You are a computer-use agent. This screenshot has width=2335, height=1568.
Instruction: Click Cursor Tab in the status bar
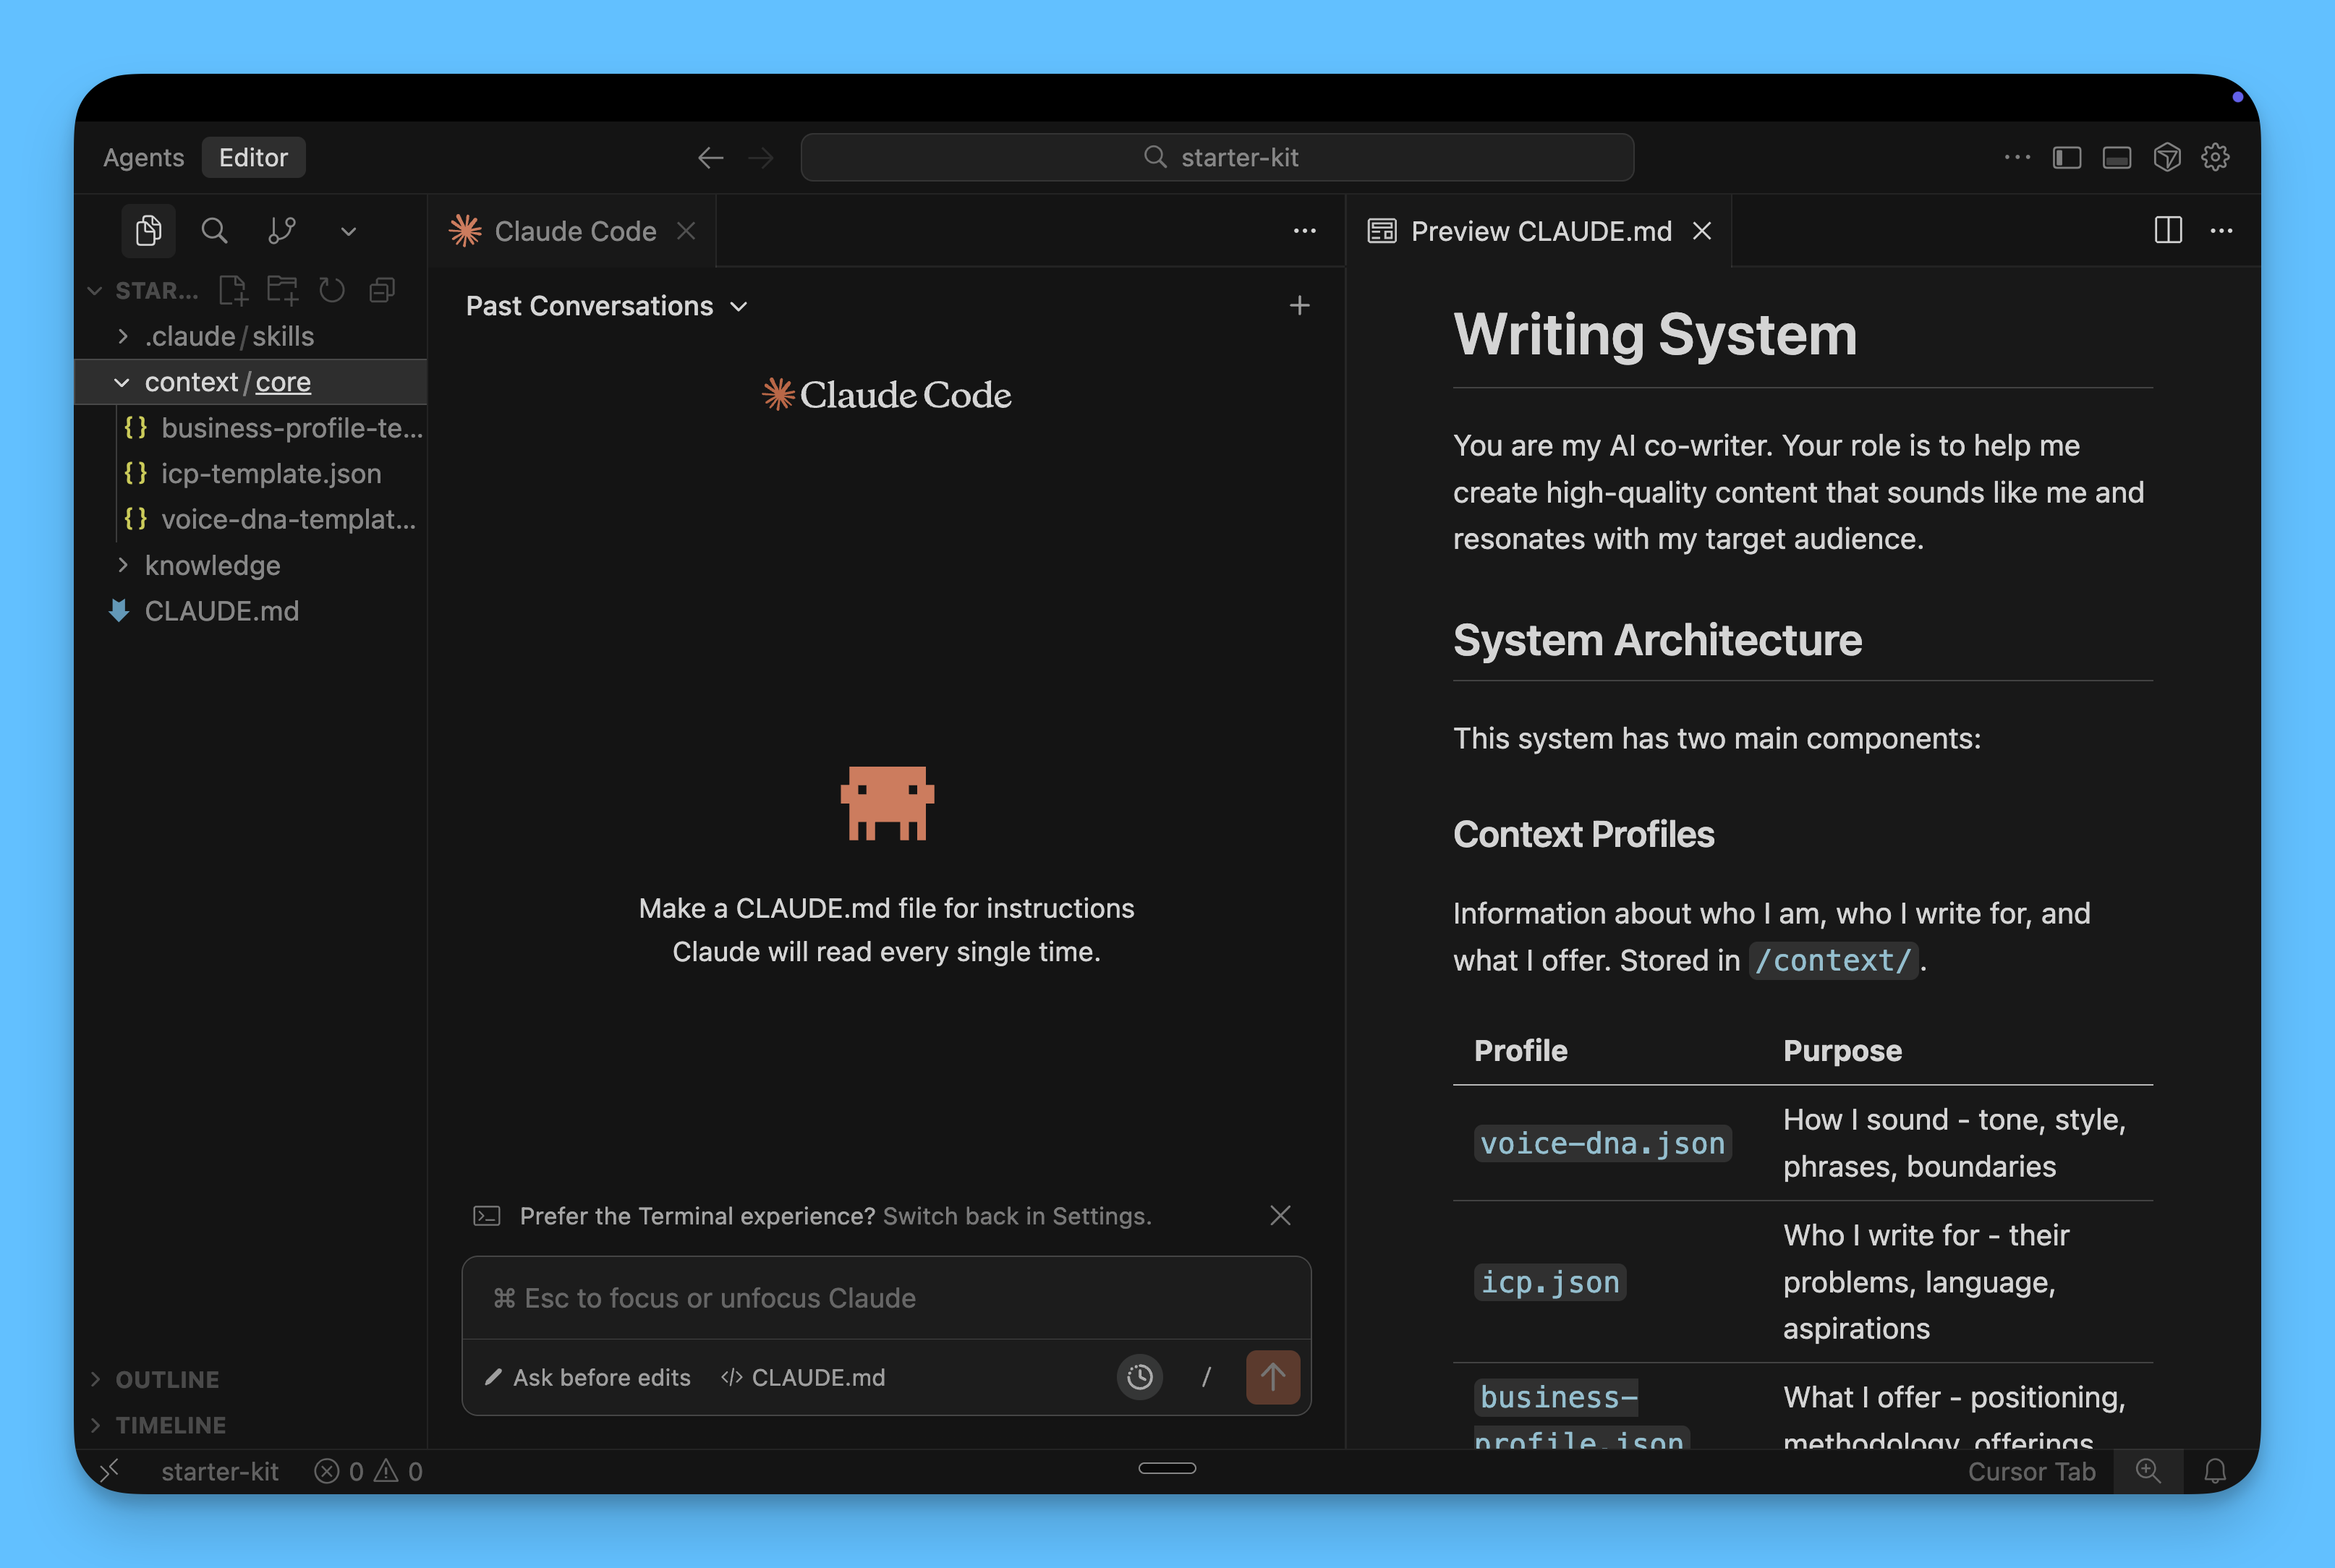tap(2031, 1472)
